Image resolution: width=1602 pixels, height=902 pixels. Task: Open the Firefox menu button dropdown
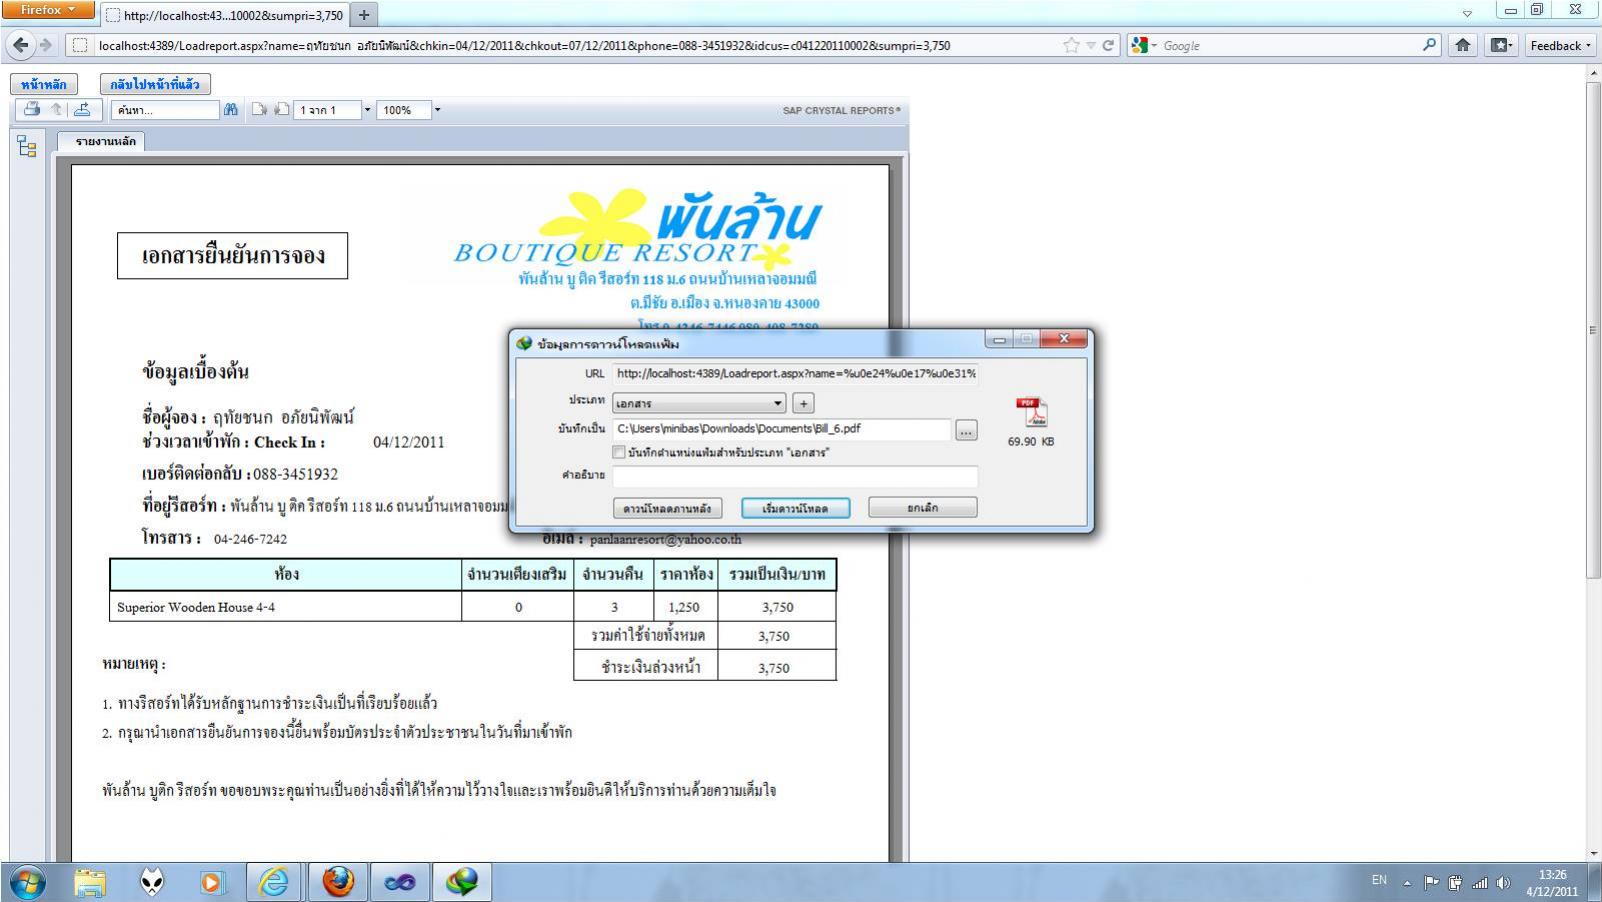(48, 10)
